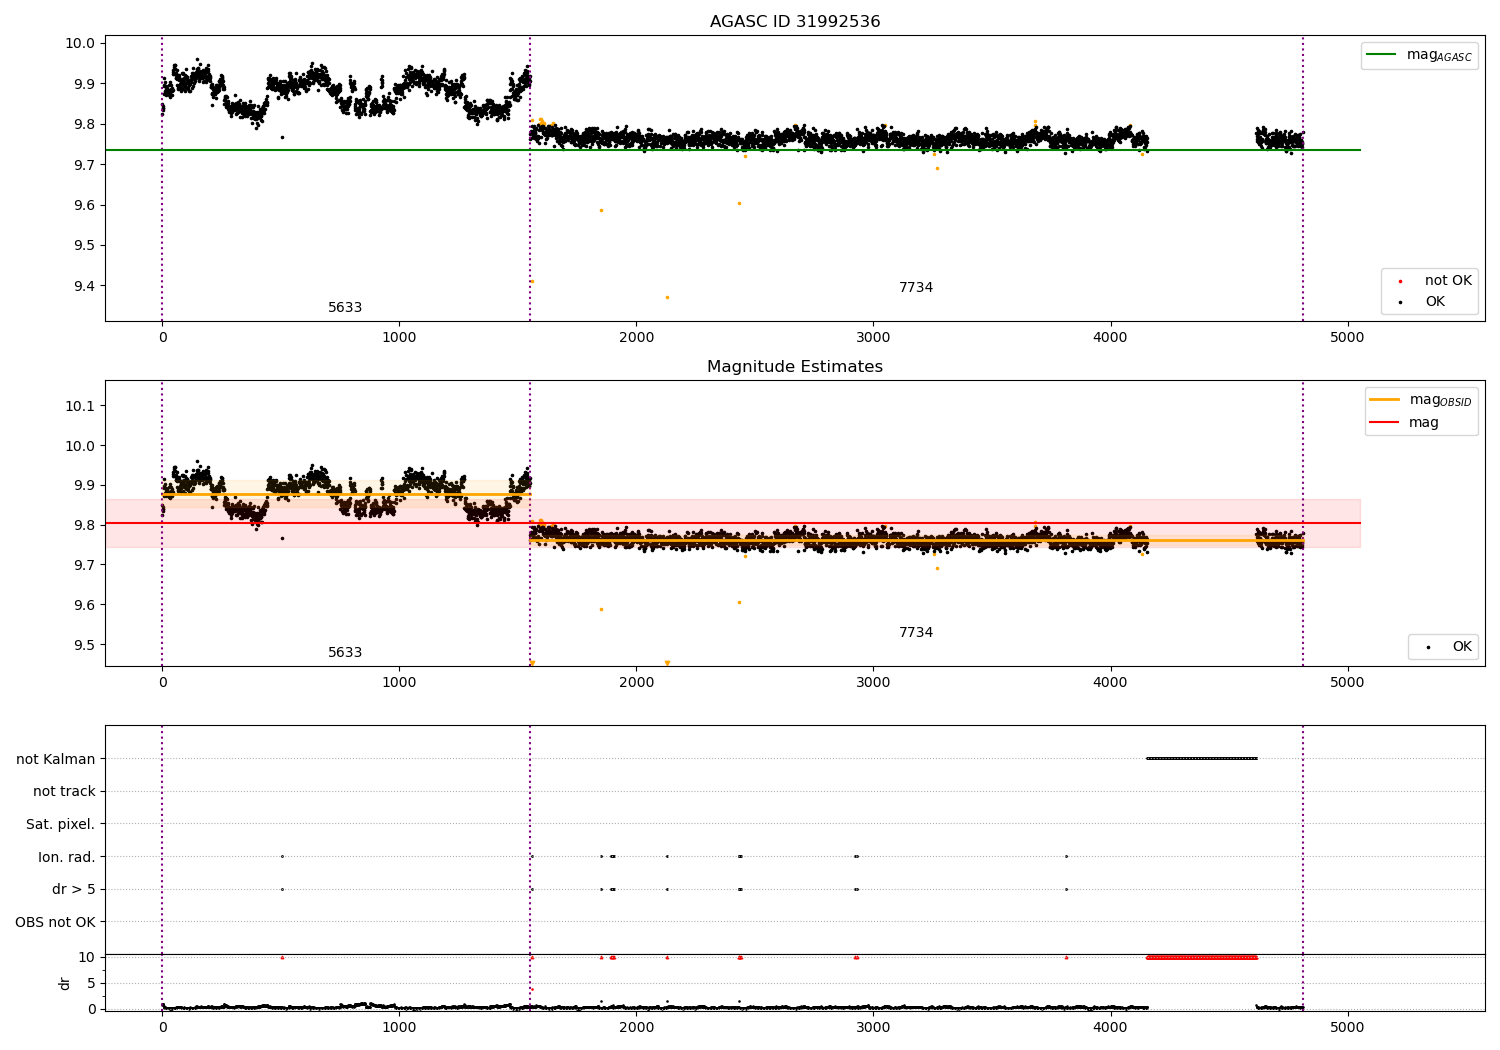Click the '5000' x tick under bottom plot
1500x1050 pixels.
pos(1347,1027)
